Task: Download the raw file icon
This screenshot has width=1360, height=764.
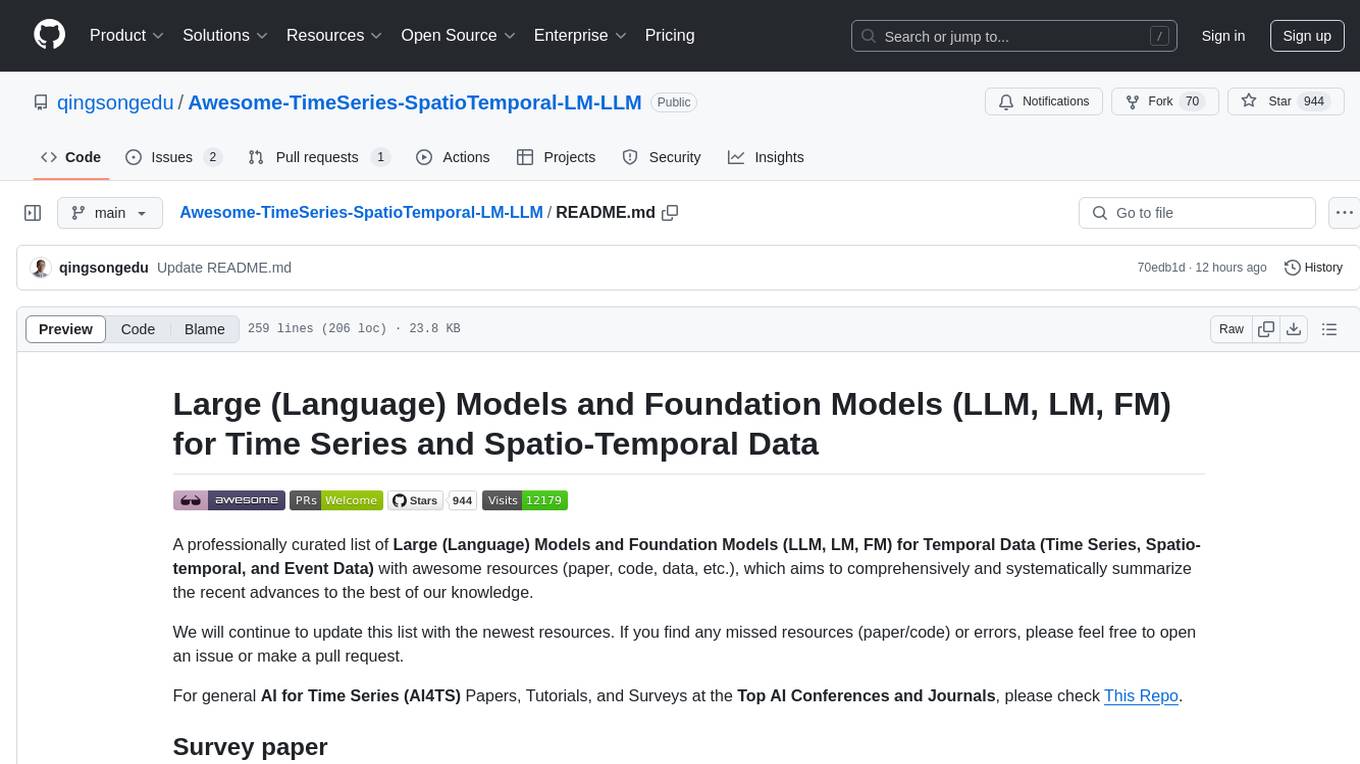Action: 1293,329
